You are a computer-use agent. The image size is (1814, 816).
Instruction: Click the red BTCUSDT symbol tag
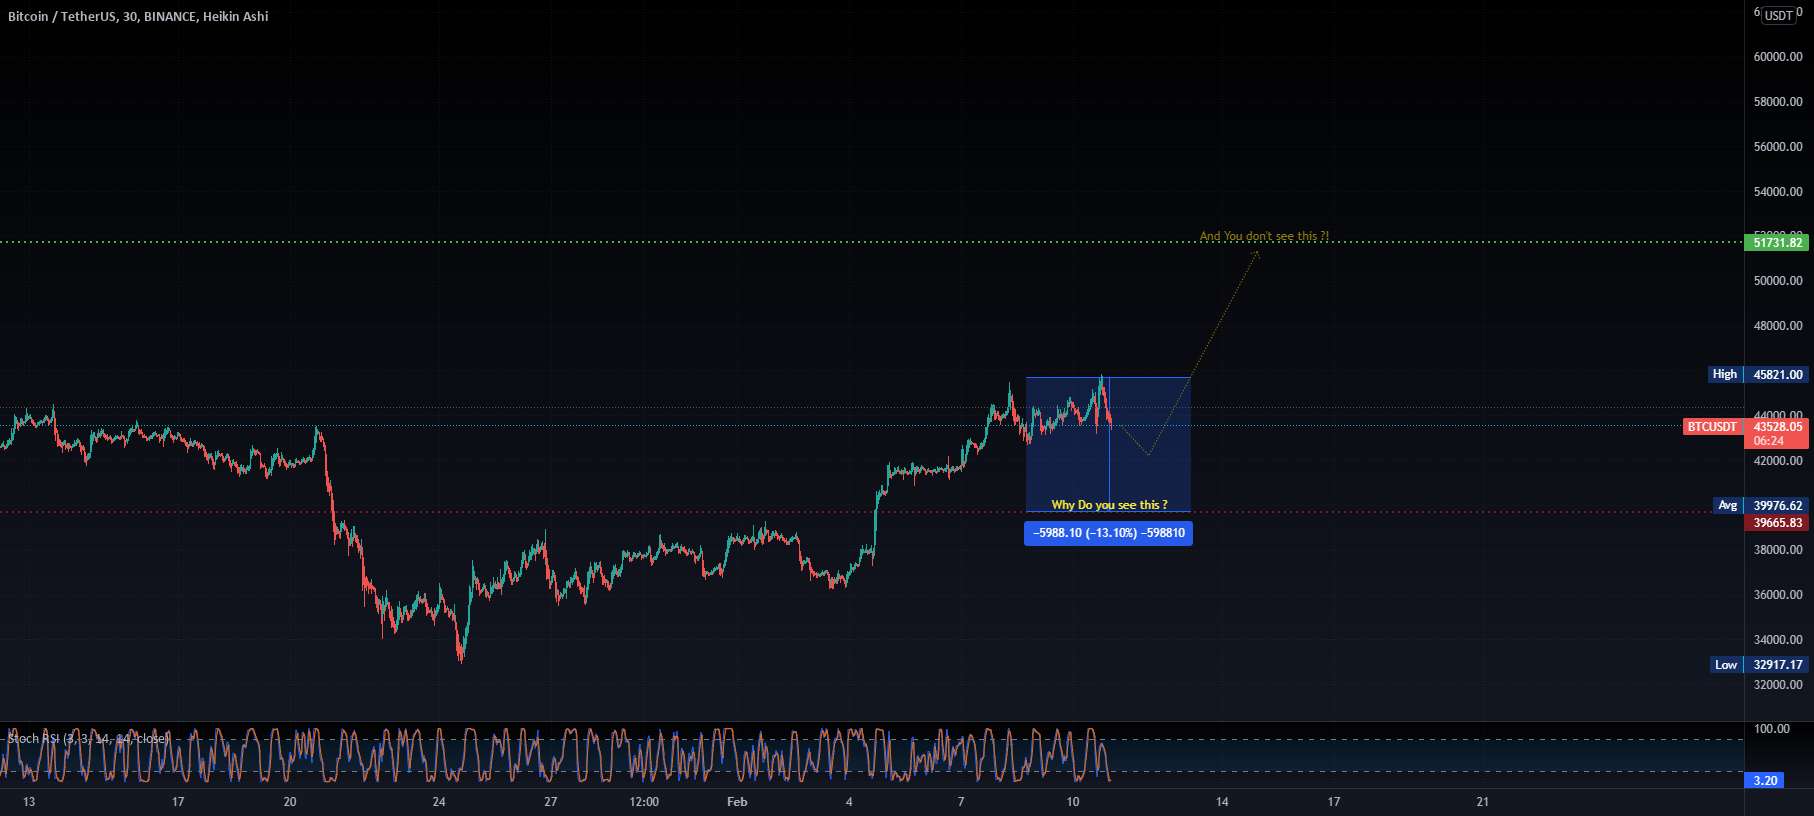tap(1712, 427)
